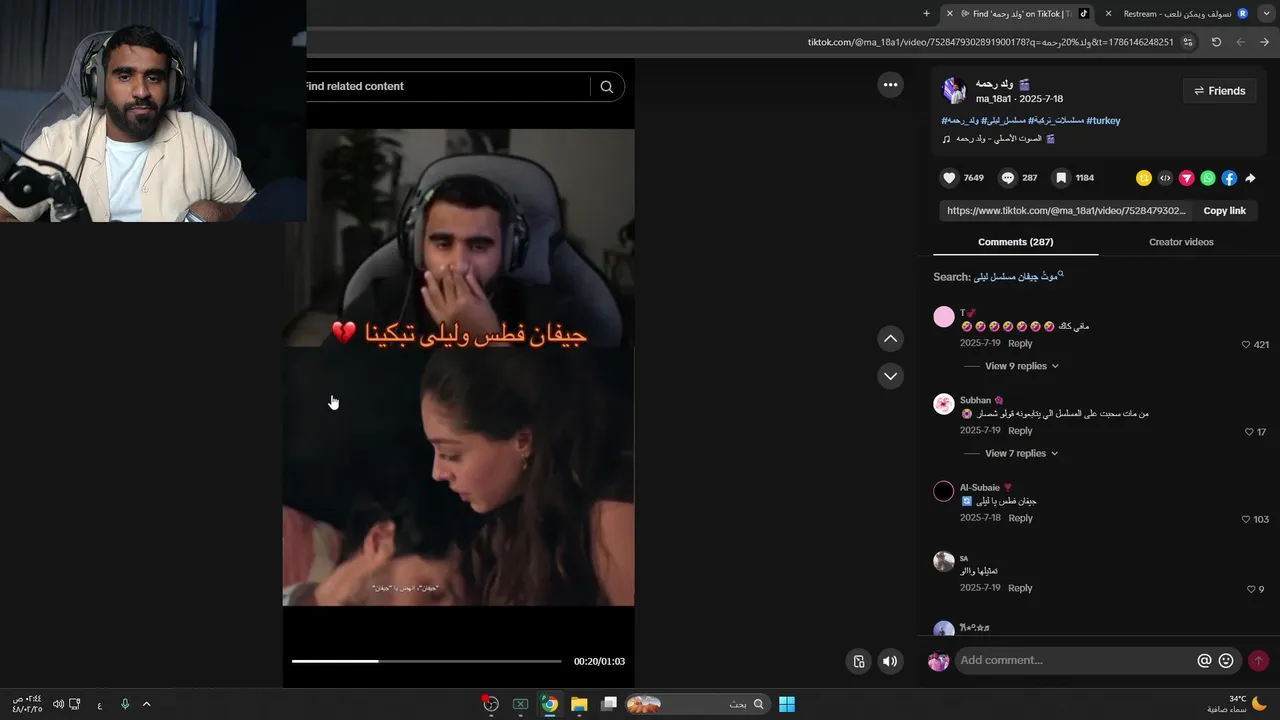Open the emoji picker in comment box
This screenshot has height=720, width=1280.
[x=1226, y=660]
